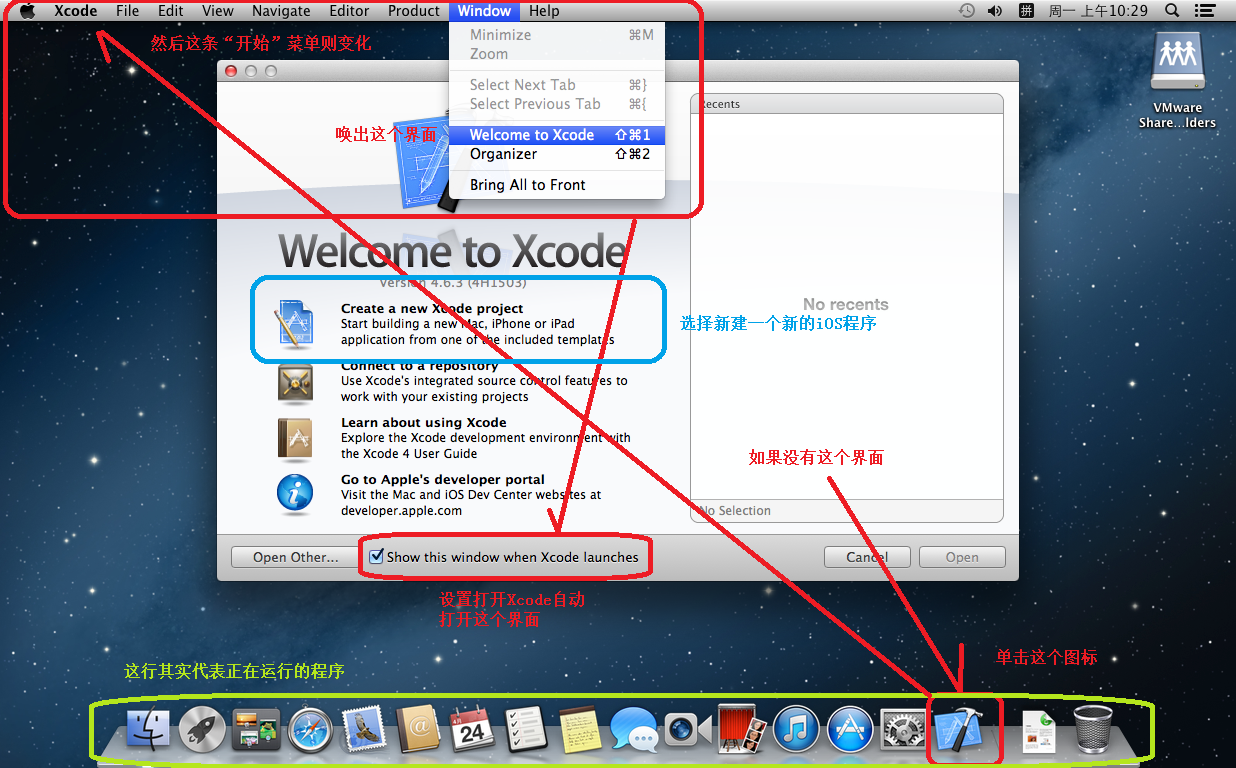The height and width of the screenshot is (768, 1236).
Task: Choose Organizer from Window menu
Action: coord(557,154)
